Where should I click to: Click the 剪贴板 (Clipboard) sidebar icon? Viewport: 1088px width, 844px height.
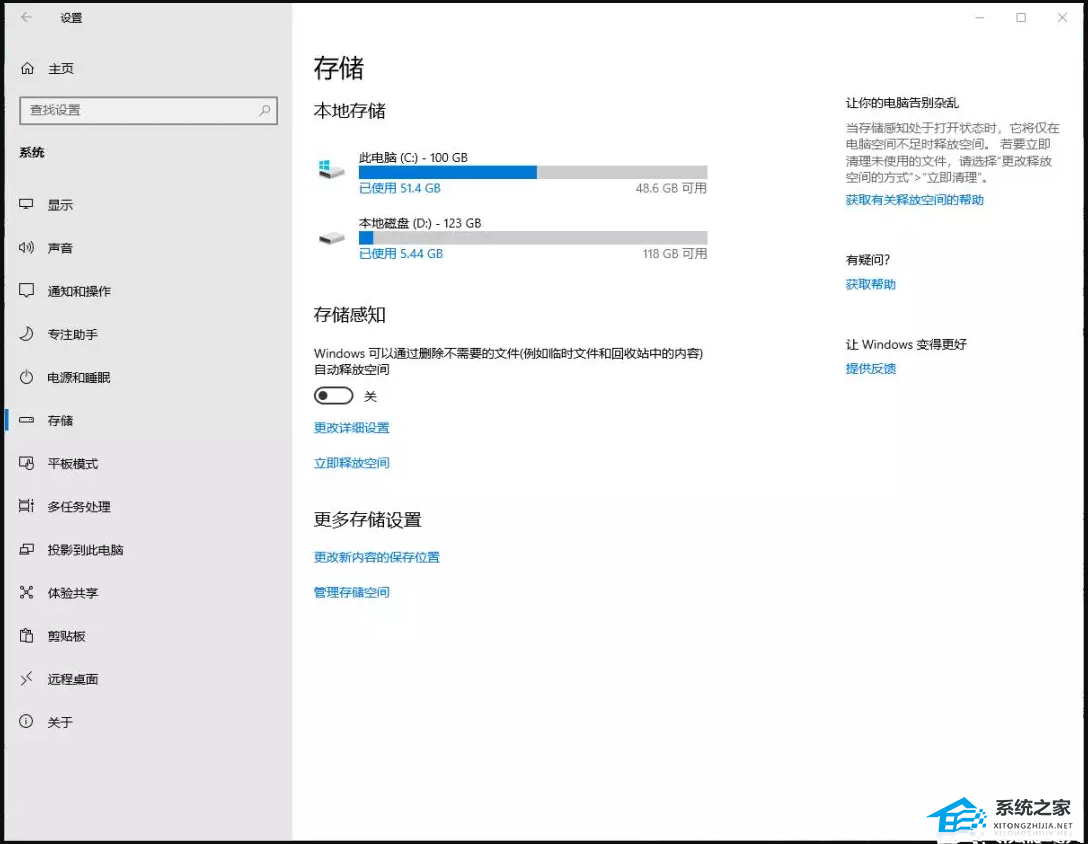point(58,635)
